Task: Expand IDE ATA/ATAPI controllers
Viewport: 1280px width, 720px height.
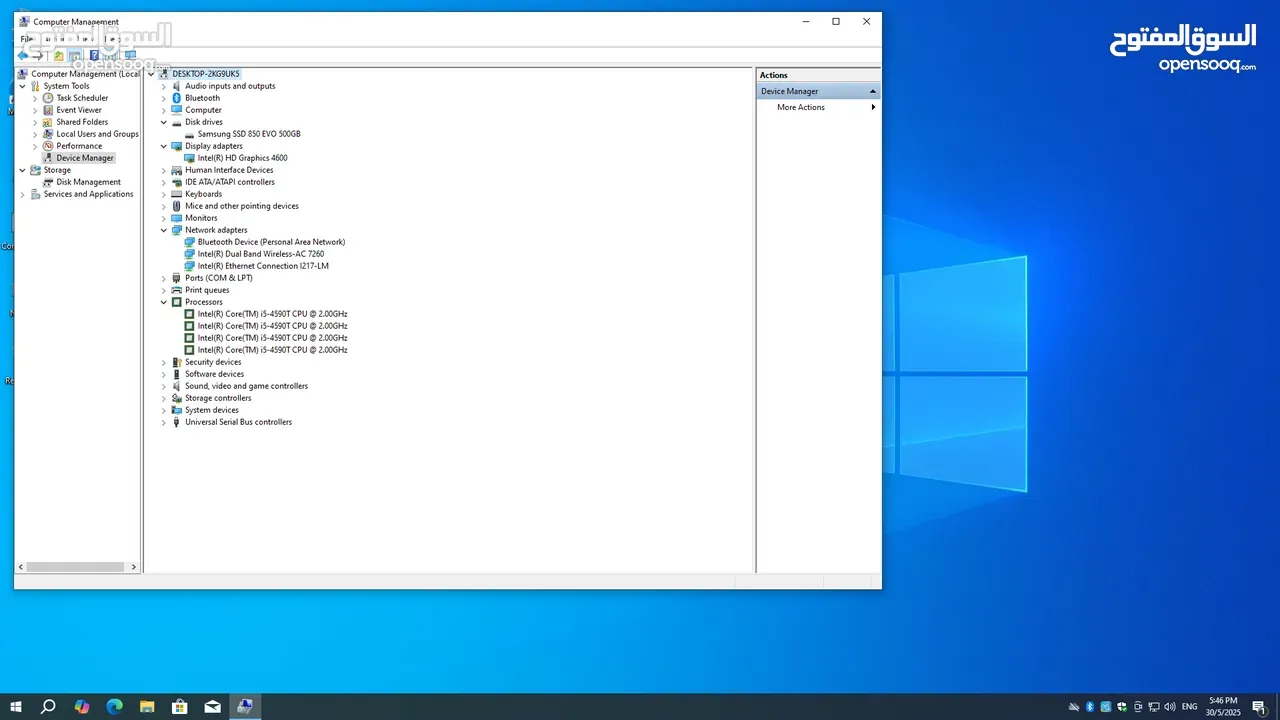Action: tap(164, 182)
